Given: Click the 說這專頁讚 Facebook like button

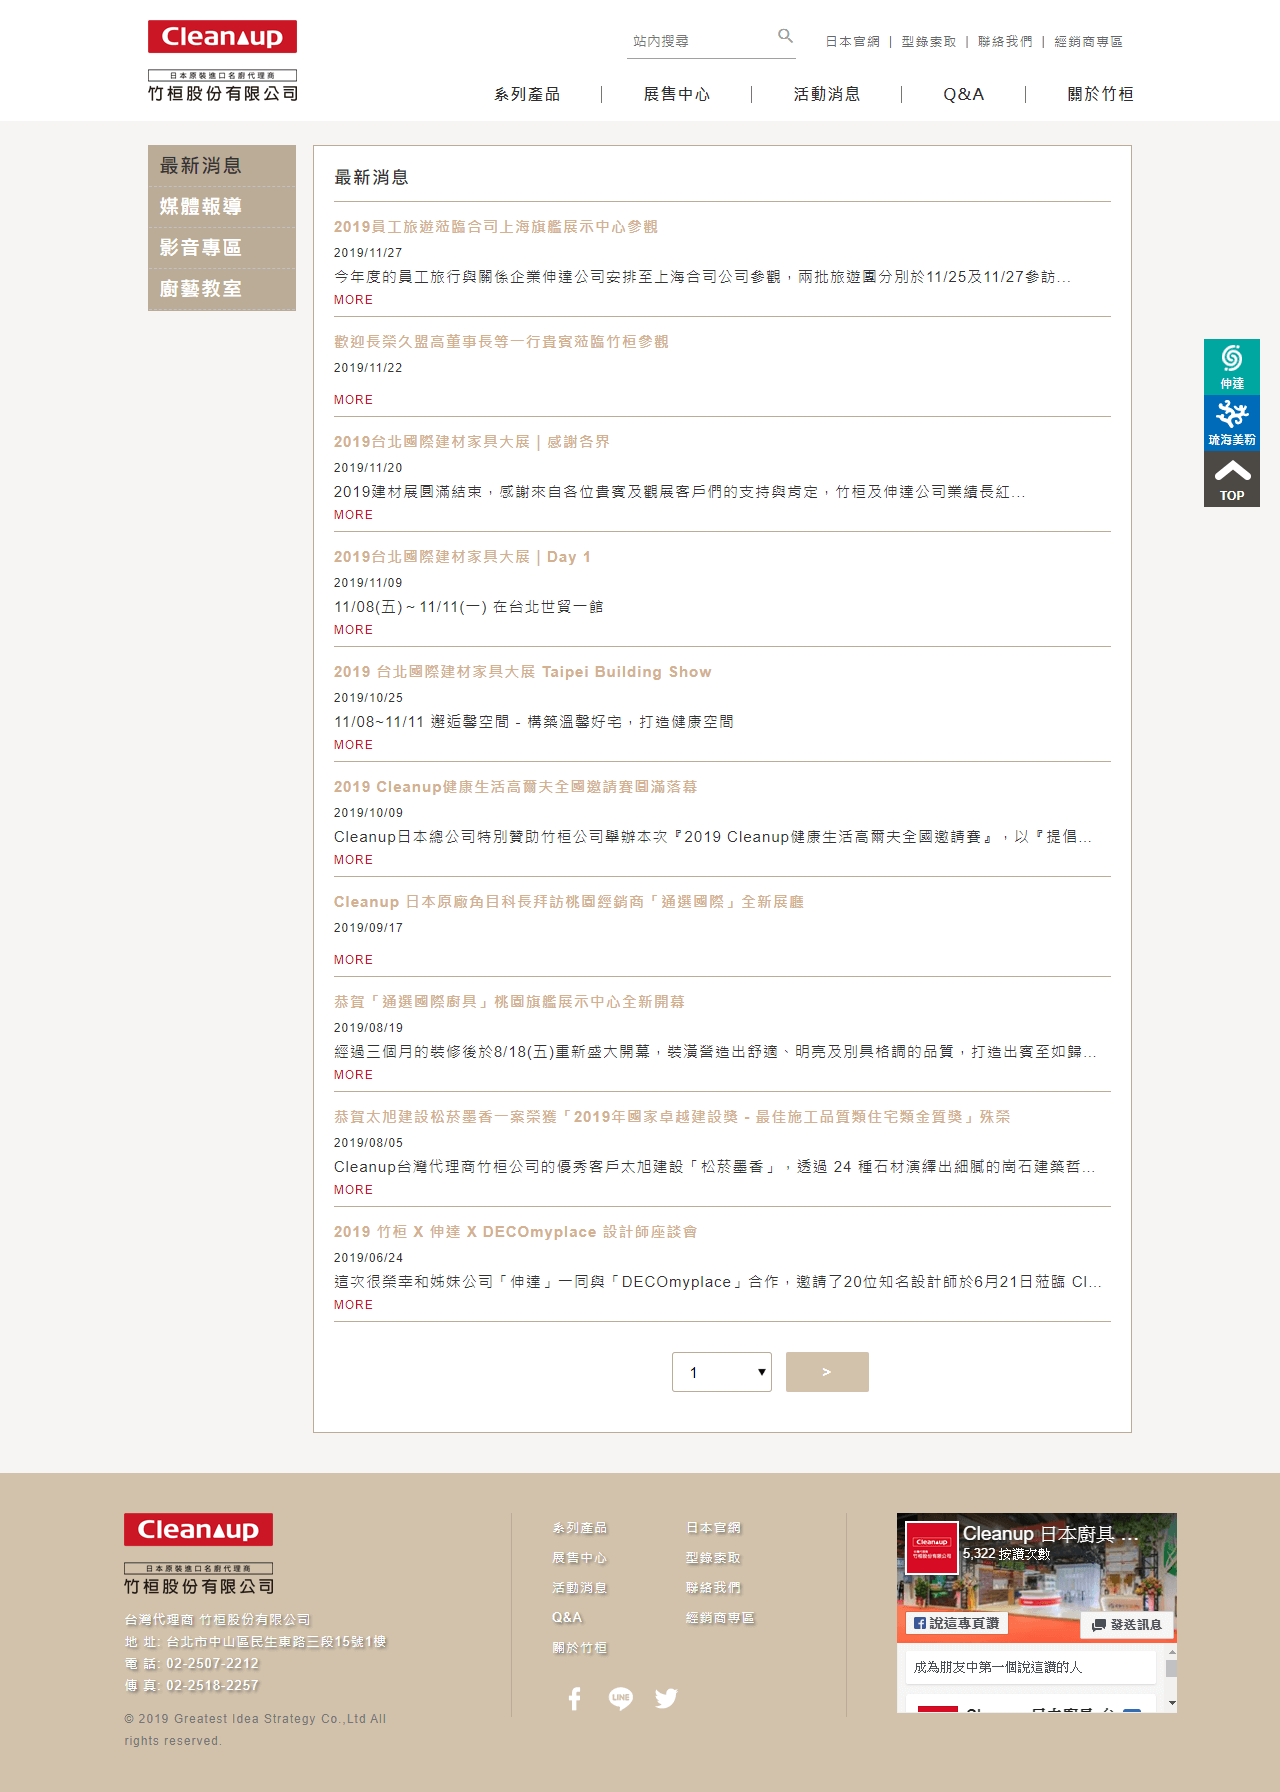Looking at the screenshot, I should tap(957, 1623).
